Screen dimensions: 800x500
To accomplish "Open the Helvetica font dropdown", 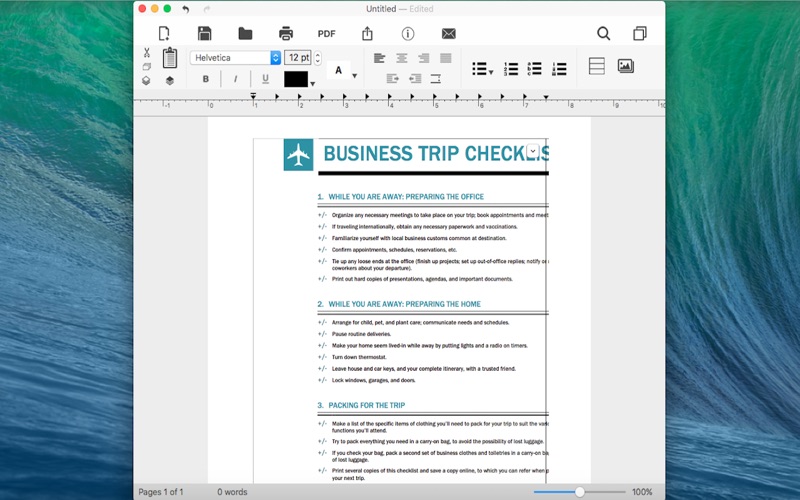I will click(x=235, y=58).
